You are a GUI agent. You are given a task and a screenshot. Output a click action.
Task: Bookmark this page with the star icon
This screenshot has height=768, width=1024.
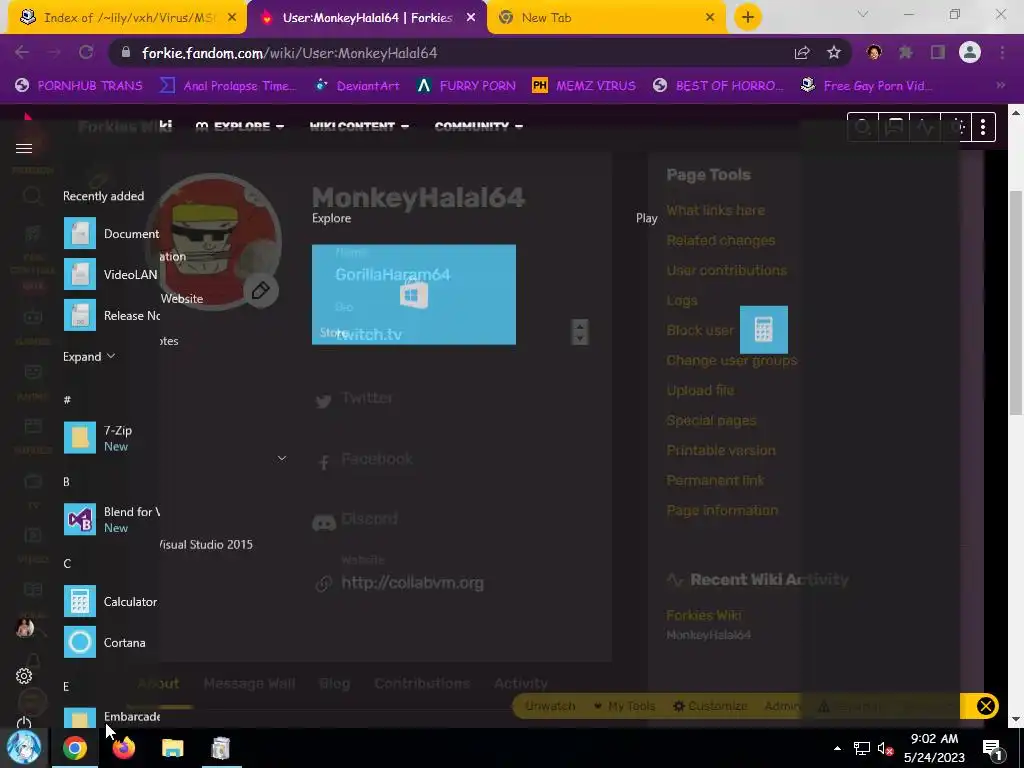(x=834, y=53)
